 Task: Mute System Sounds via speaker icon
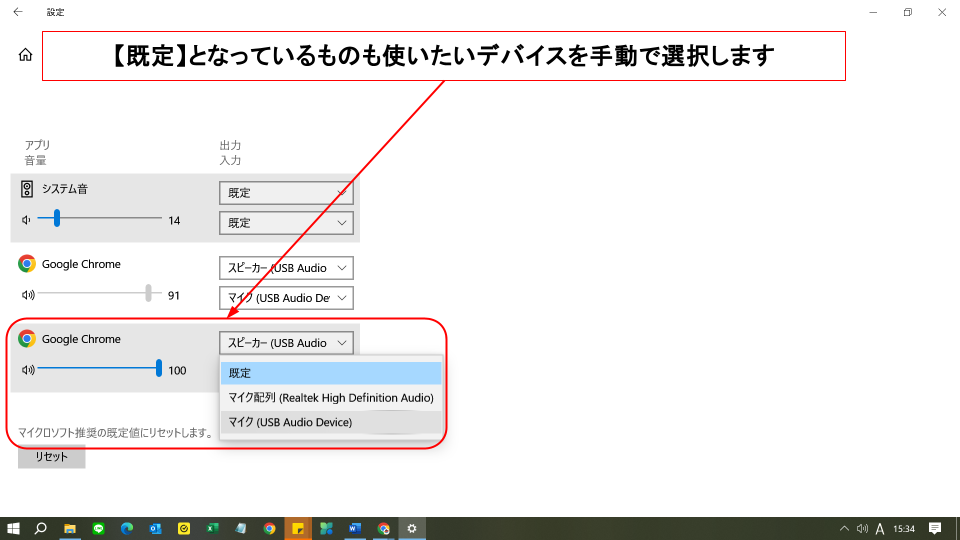coord(27,220)
